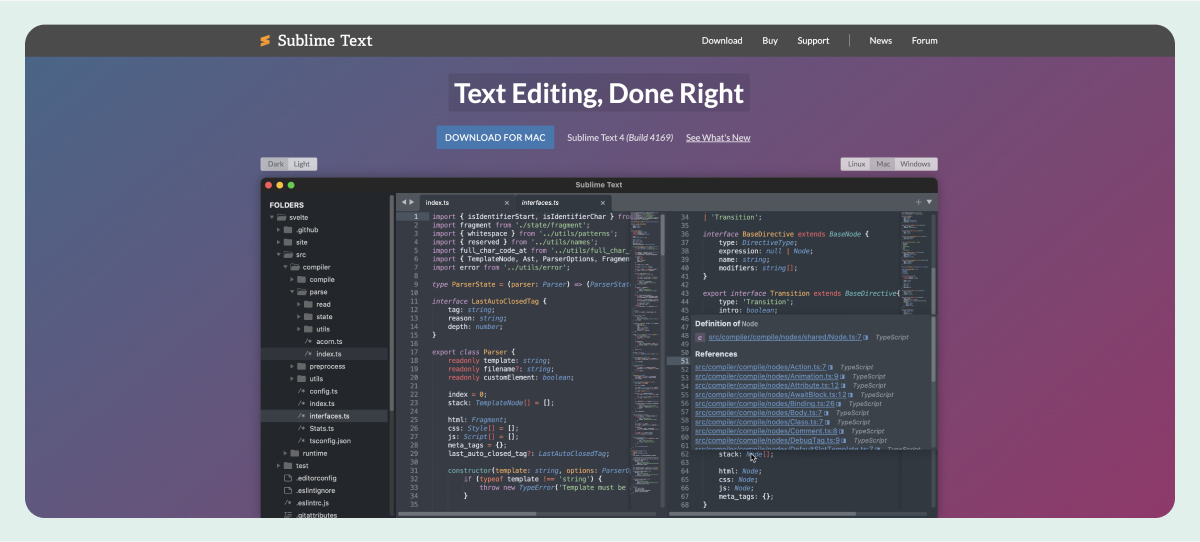Switch screenshot theme to Light
Viewport: 1200px width, 542px height.
point(302,164)
